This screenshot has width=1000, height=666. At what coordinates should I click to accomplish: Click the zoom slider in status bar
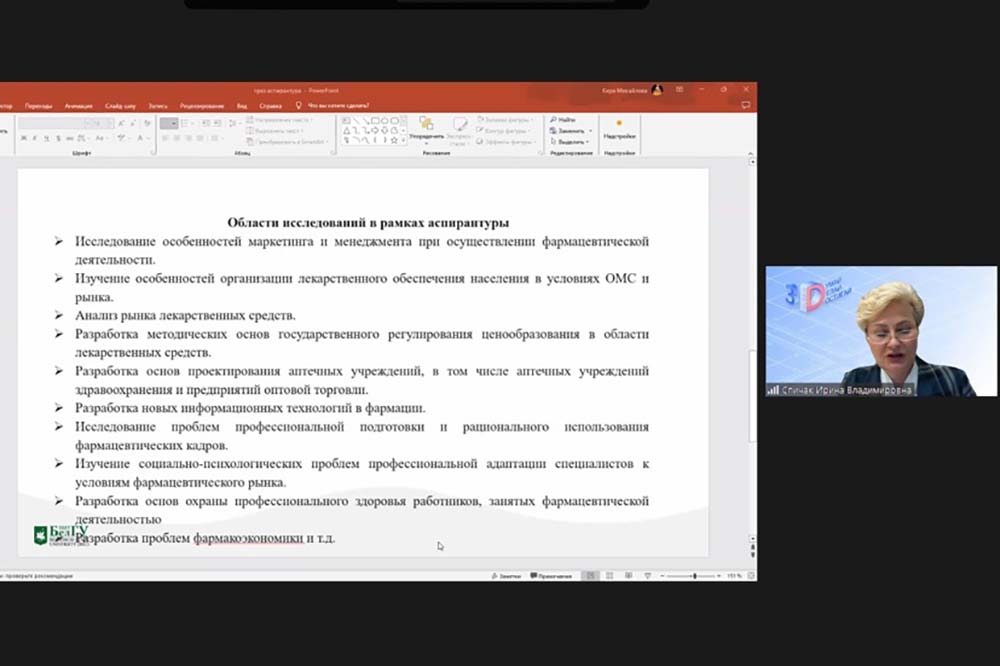tap(693, 576)
